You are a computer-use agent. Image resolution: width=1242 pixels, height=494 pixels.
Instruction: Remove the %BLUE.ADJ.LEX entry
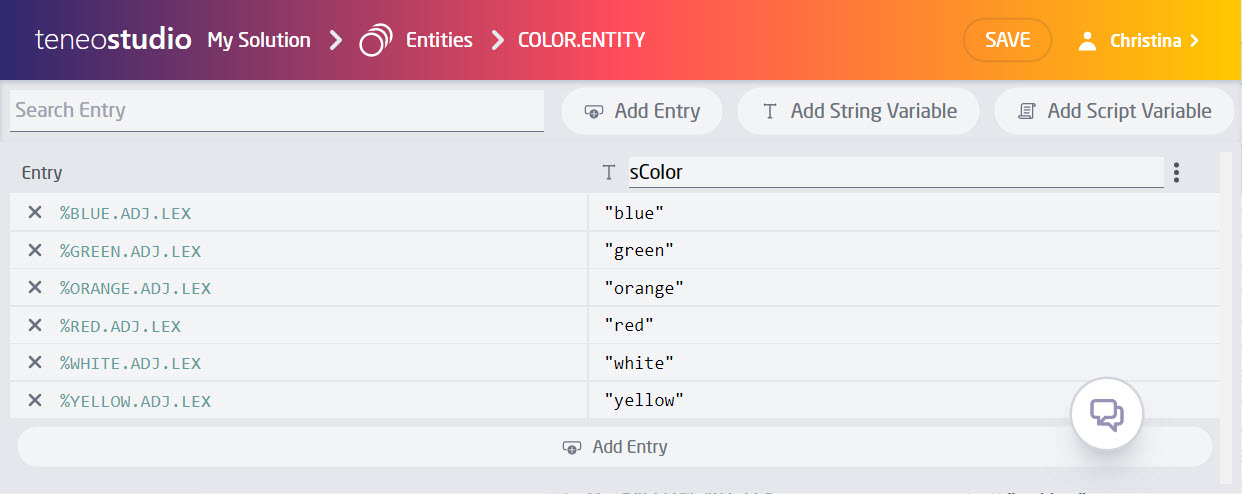[x=35, y=213]
